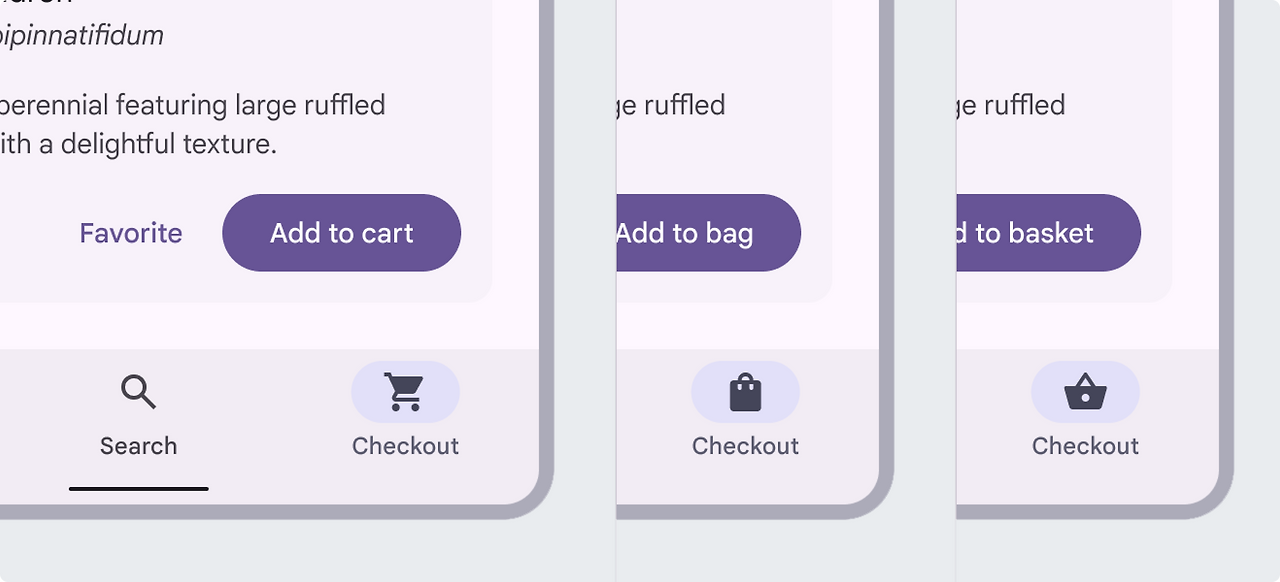Image resolution: width=1280 pixels, height=582 pixels.
Task: Click empty card area below Add to basket
Action: (x=1060, y=287)
